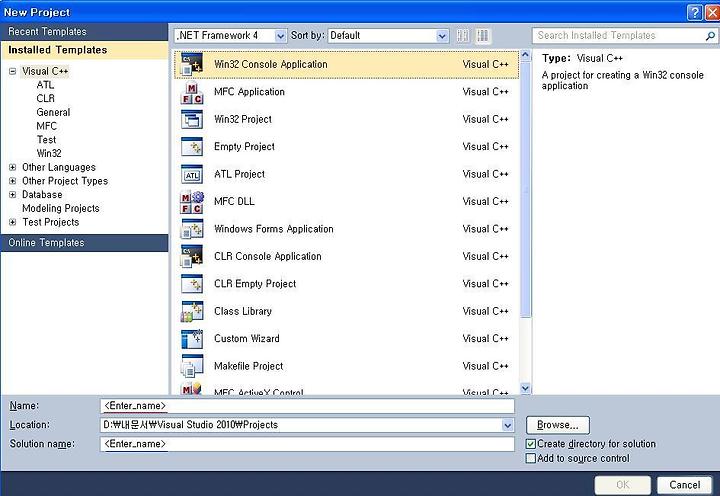Click the Solution name input field

307,444
